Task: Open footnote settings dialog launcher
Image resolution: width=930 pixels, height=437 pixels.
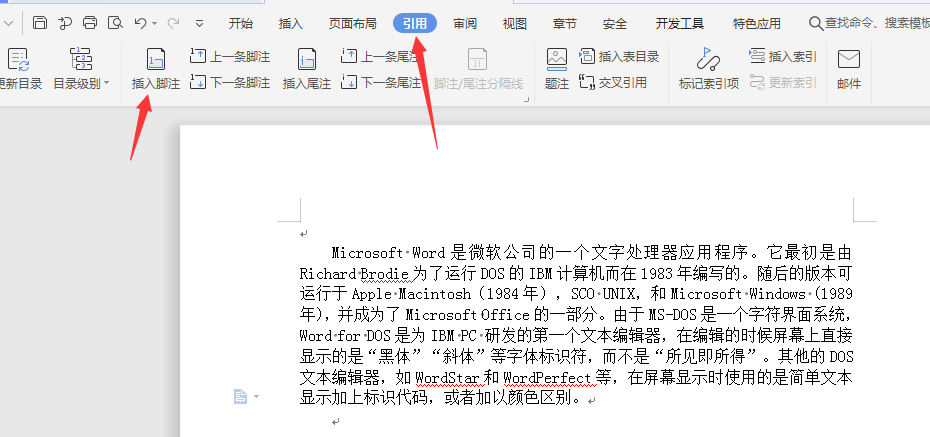Action: pyautogui.click(x=526, y=100)
